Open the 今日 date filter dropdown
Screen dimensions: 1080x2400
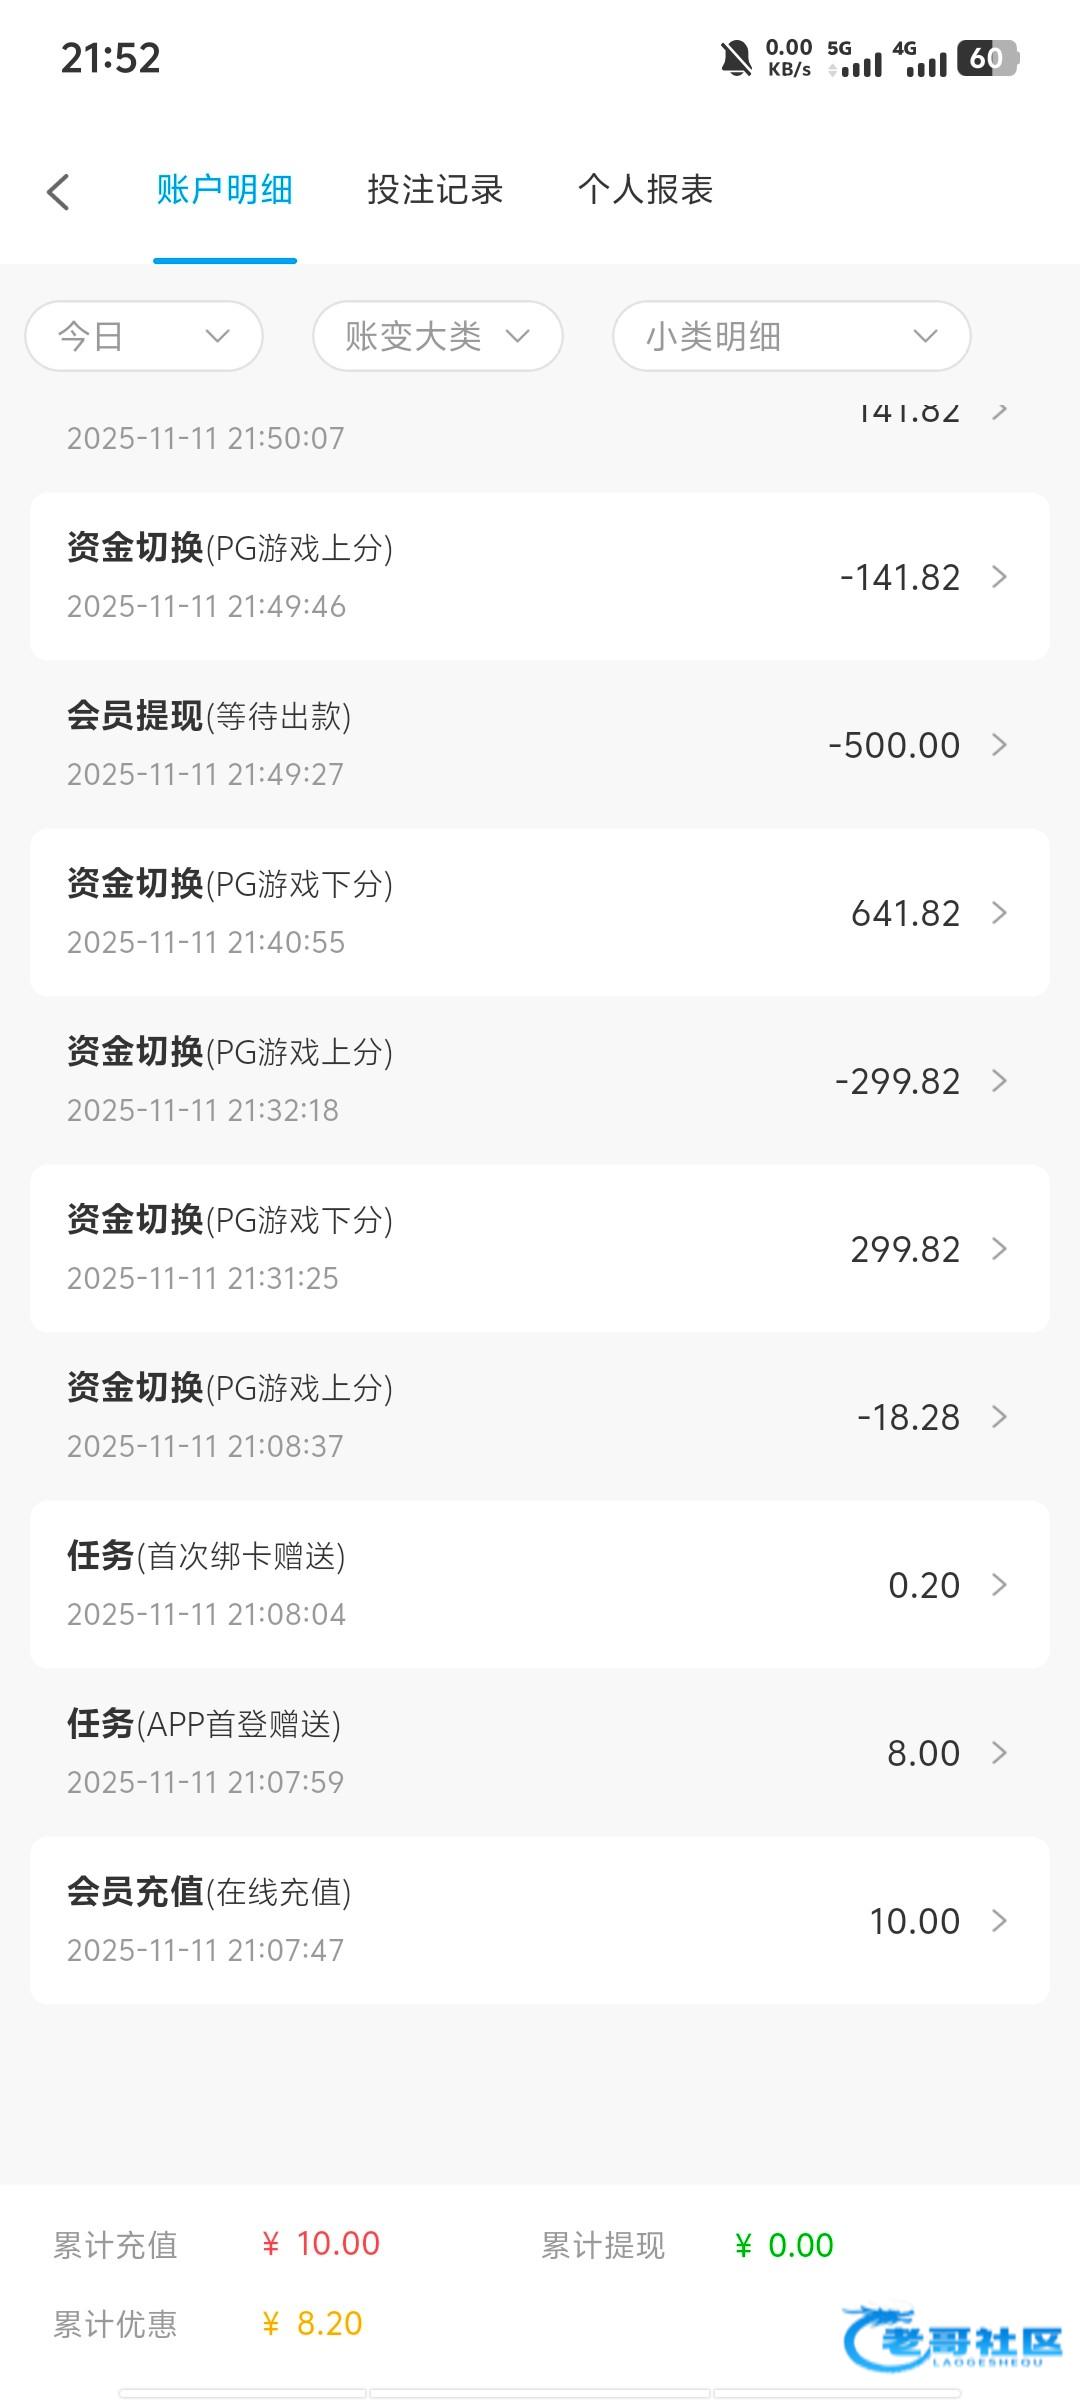[144, 336]
